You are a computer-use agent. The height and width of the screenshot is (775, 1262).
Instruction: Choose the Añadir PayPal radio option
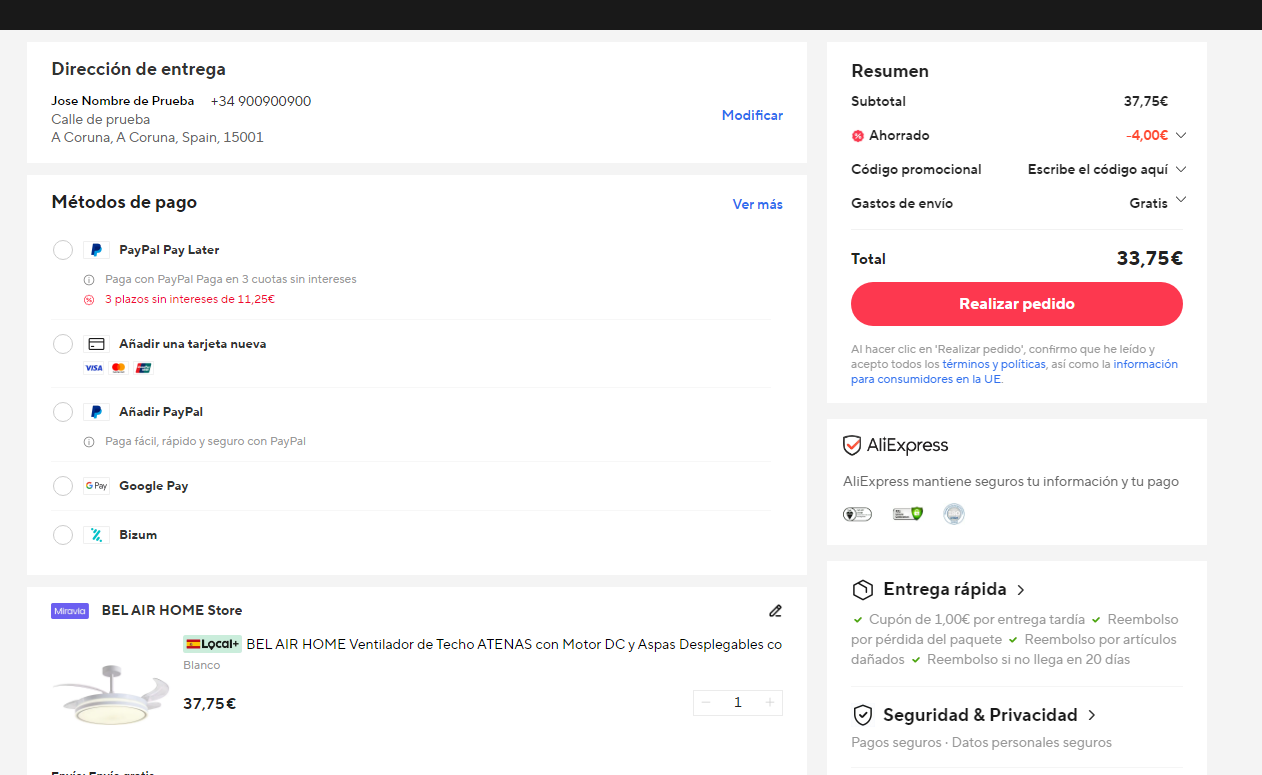pos(63,412)
